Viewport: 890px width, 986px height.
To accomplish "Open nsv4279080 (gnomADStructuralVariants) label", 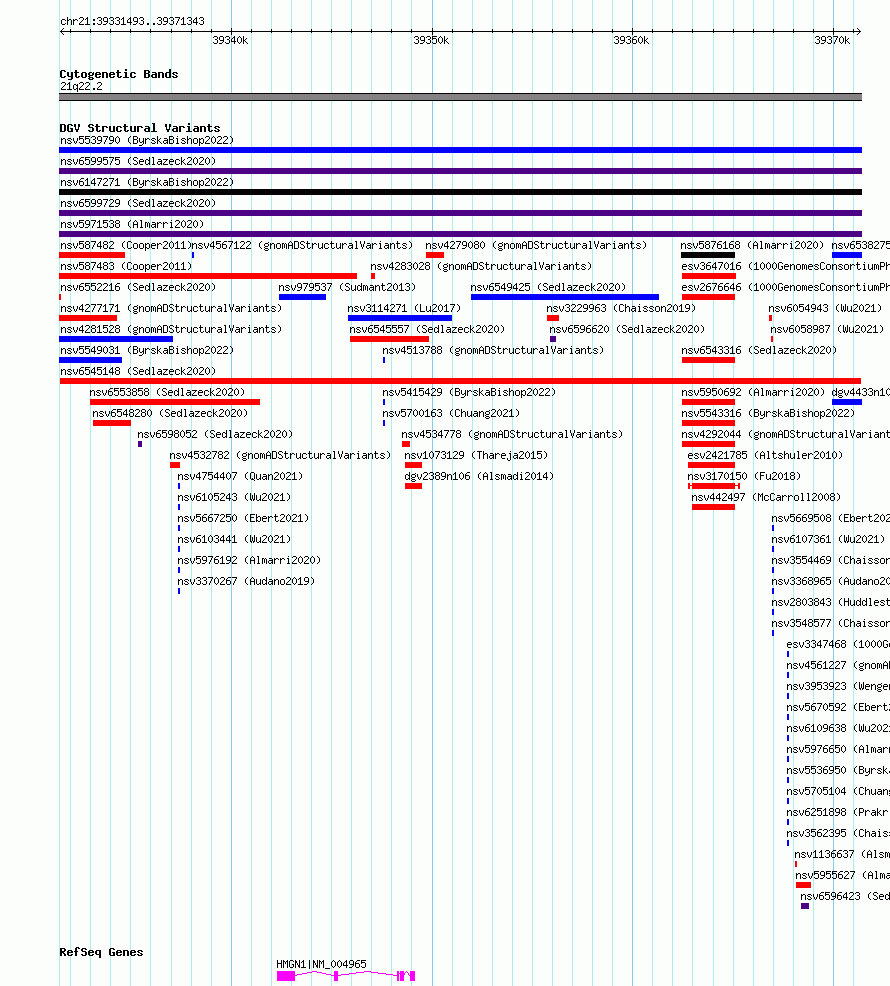I will point(536,245).
